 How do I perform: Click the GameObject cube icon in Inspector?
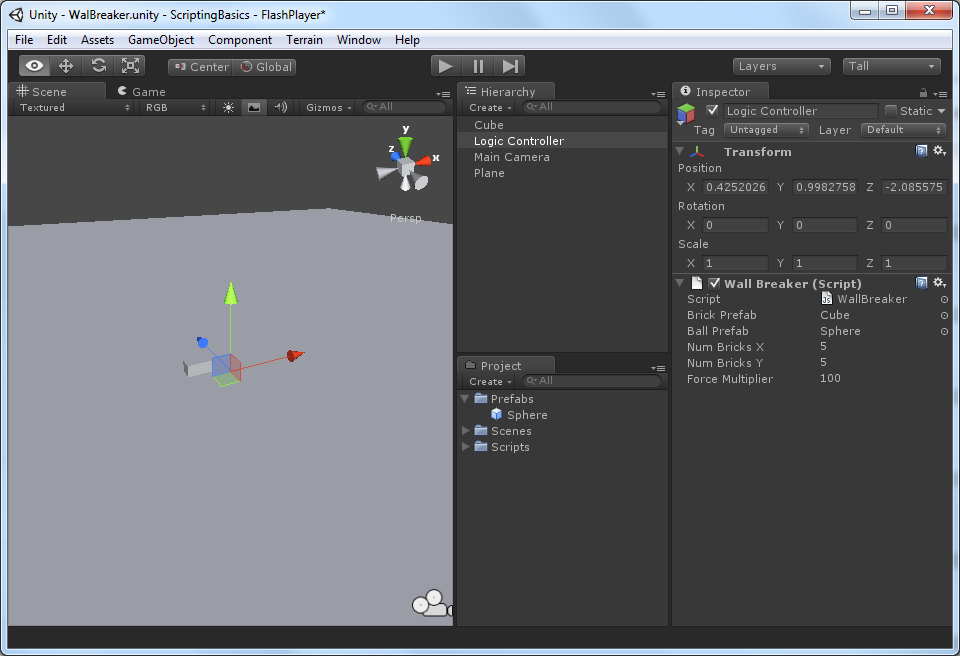[686, 113]
